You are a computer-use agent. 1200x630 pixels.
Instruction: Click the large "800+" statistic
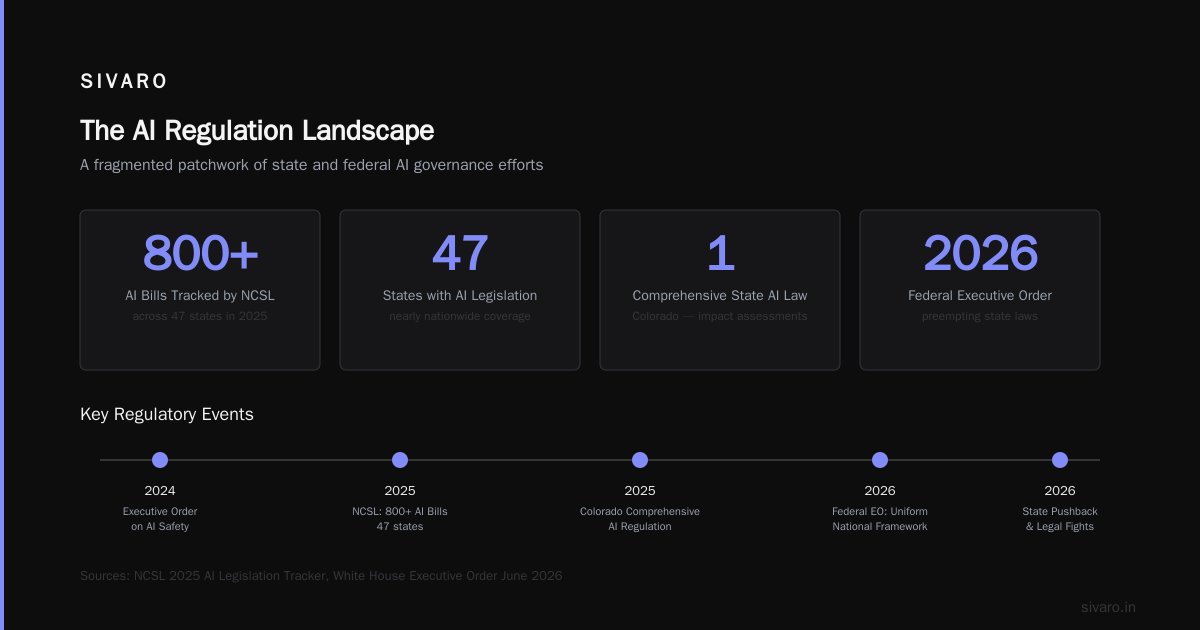(x=200, y=253)
